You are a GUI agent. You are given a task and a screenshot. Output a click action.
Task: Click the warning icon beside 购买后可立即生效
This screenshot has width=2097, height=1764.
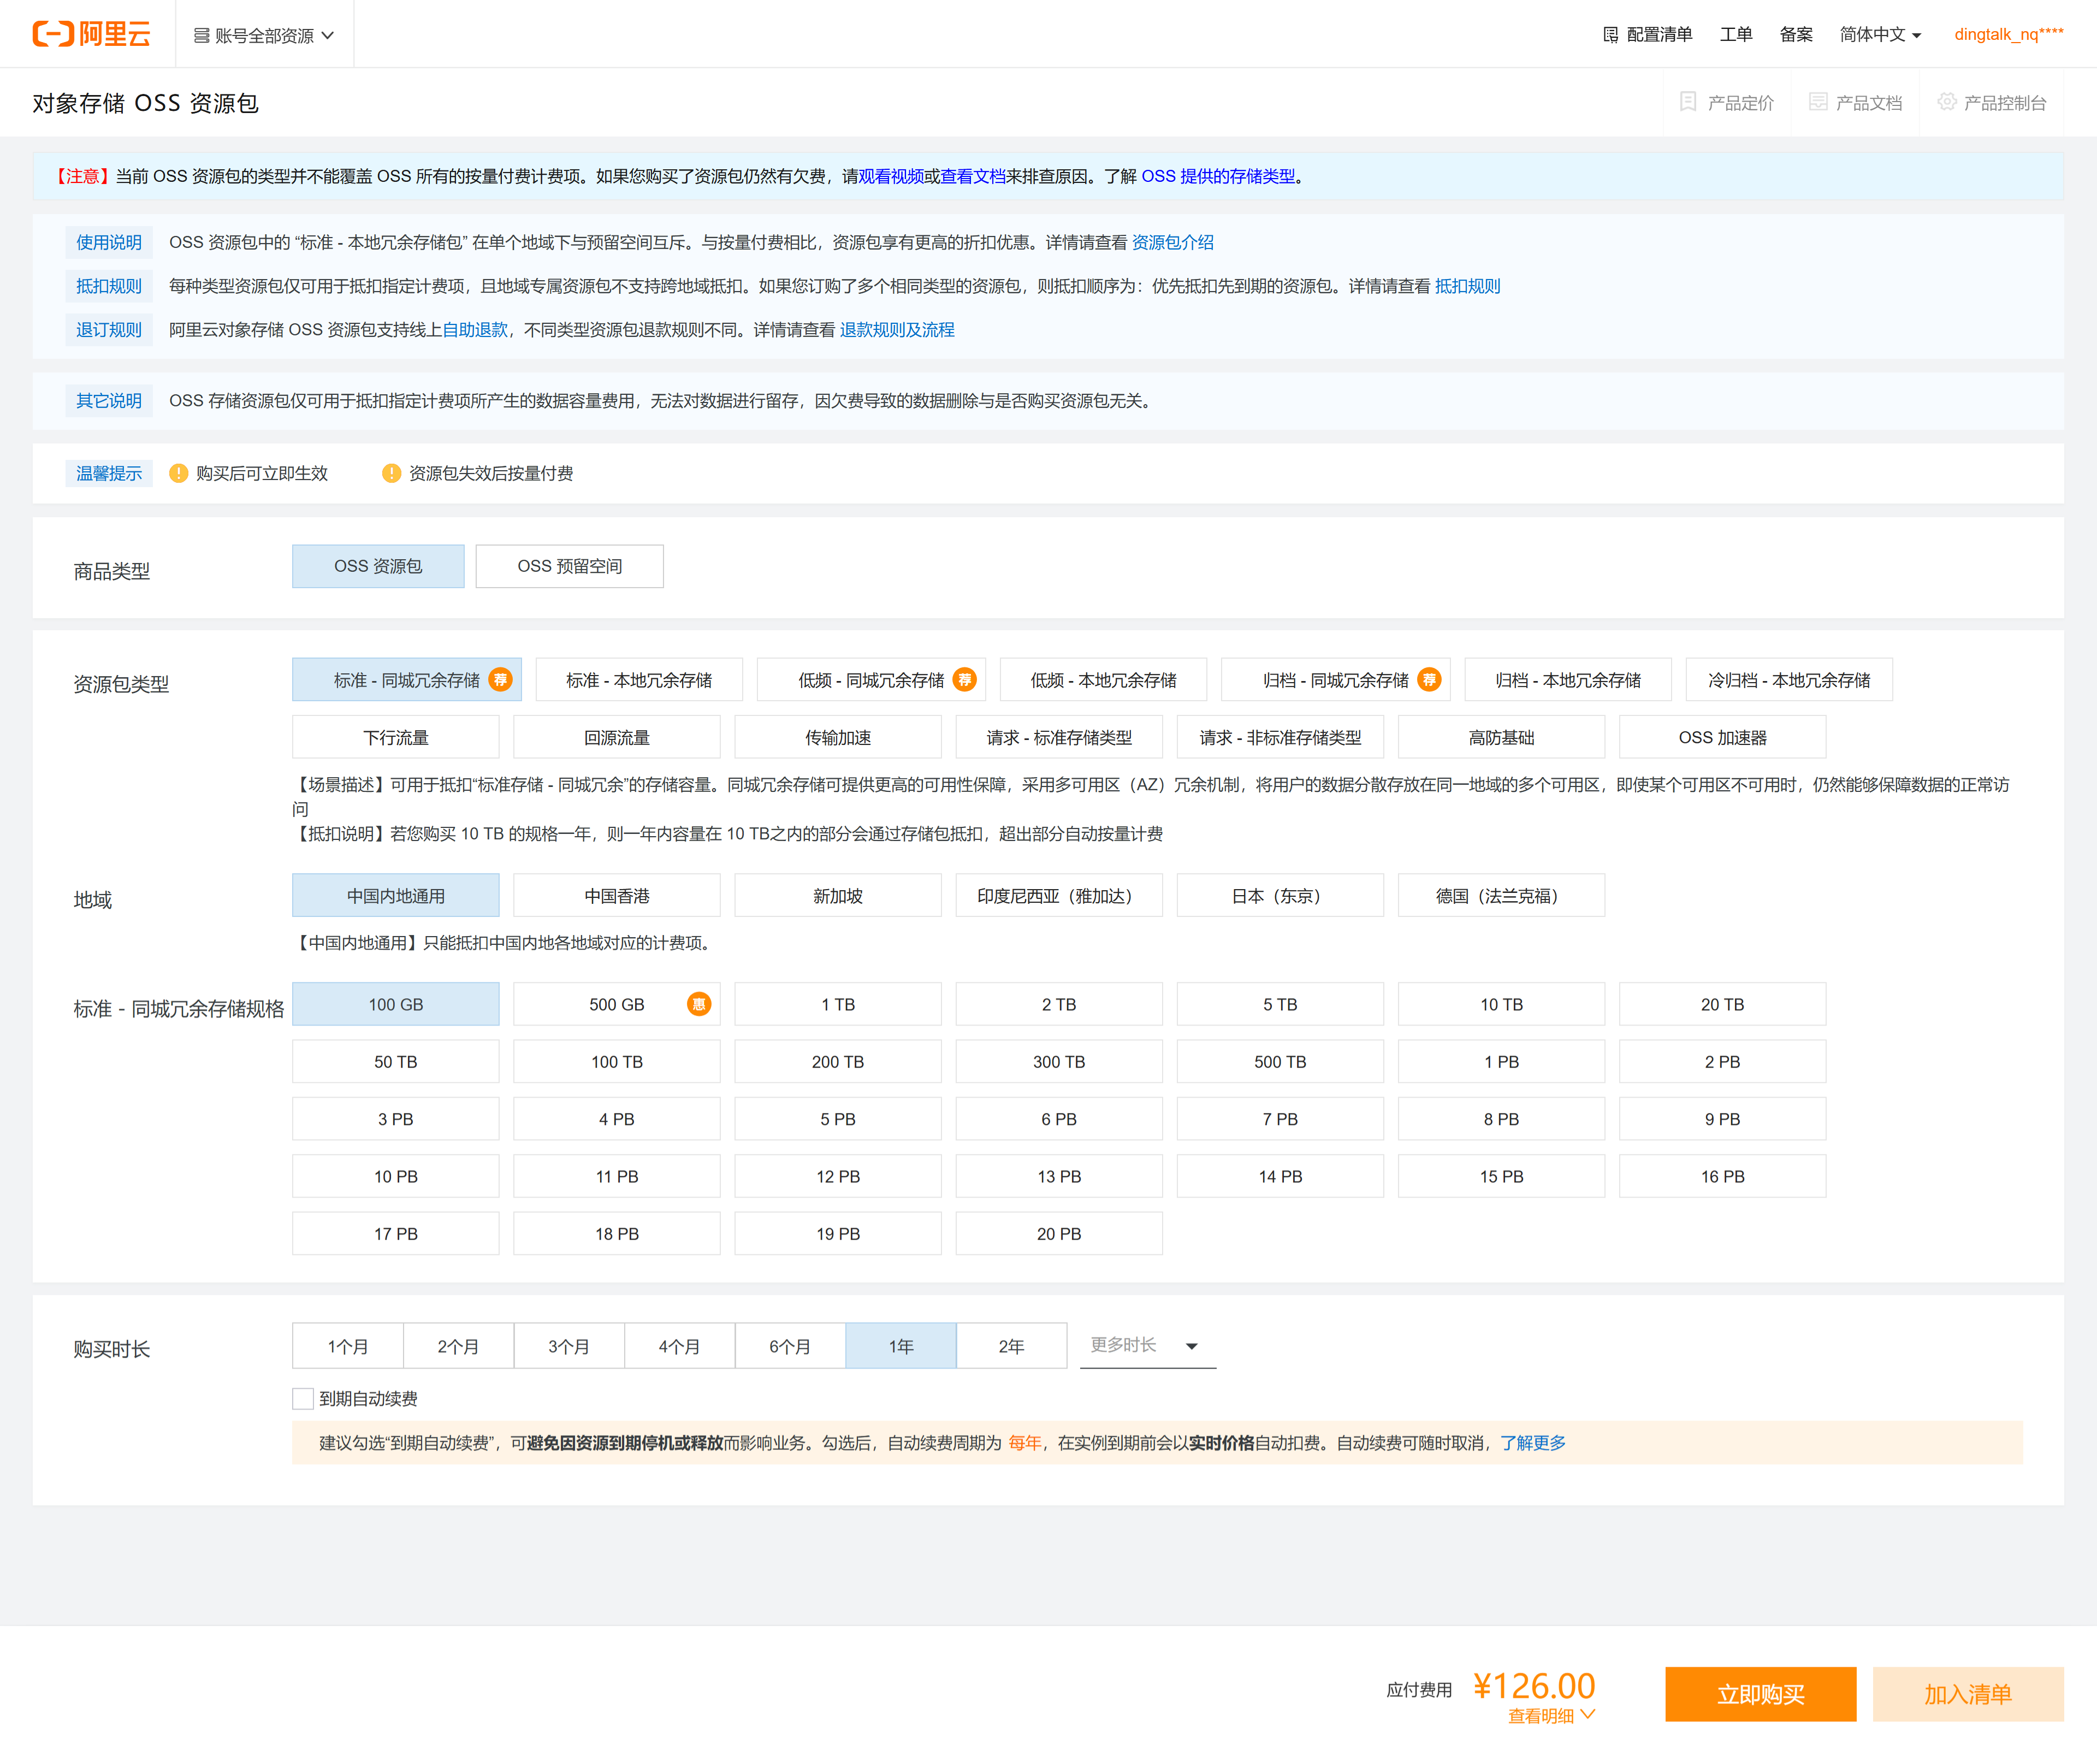[x=179, y=473]
